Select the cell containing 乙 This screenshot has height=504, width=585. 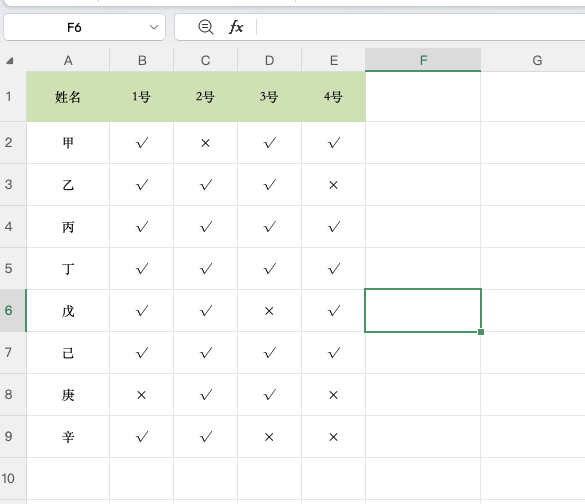68,185
